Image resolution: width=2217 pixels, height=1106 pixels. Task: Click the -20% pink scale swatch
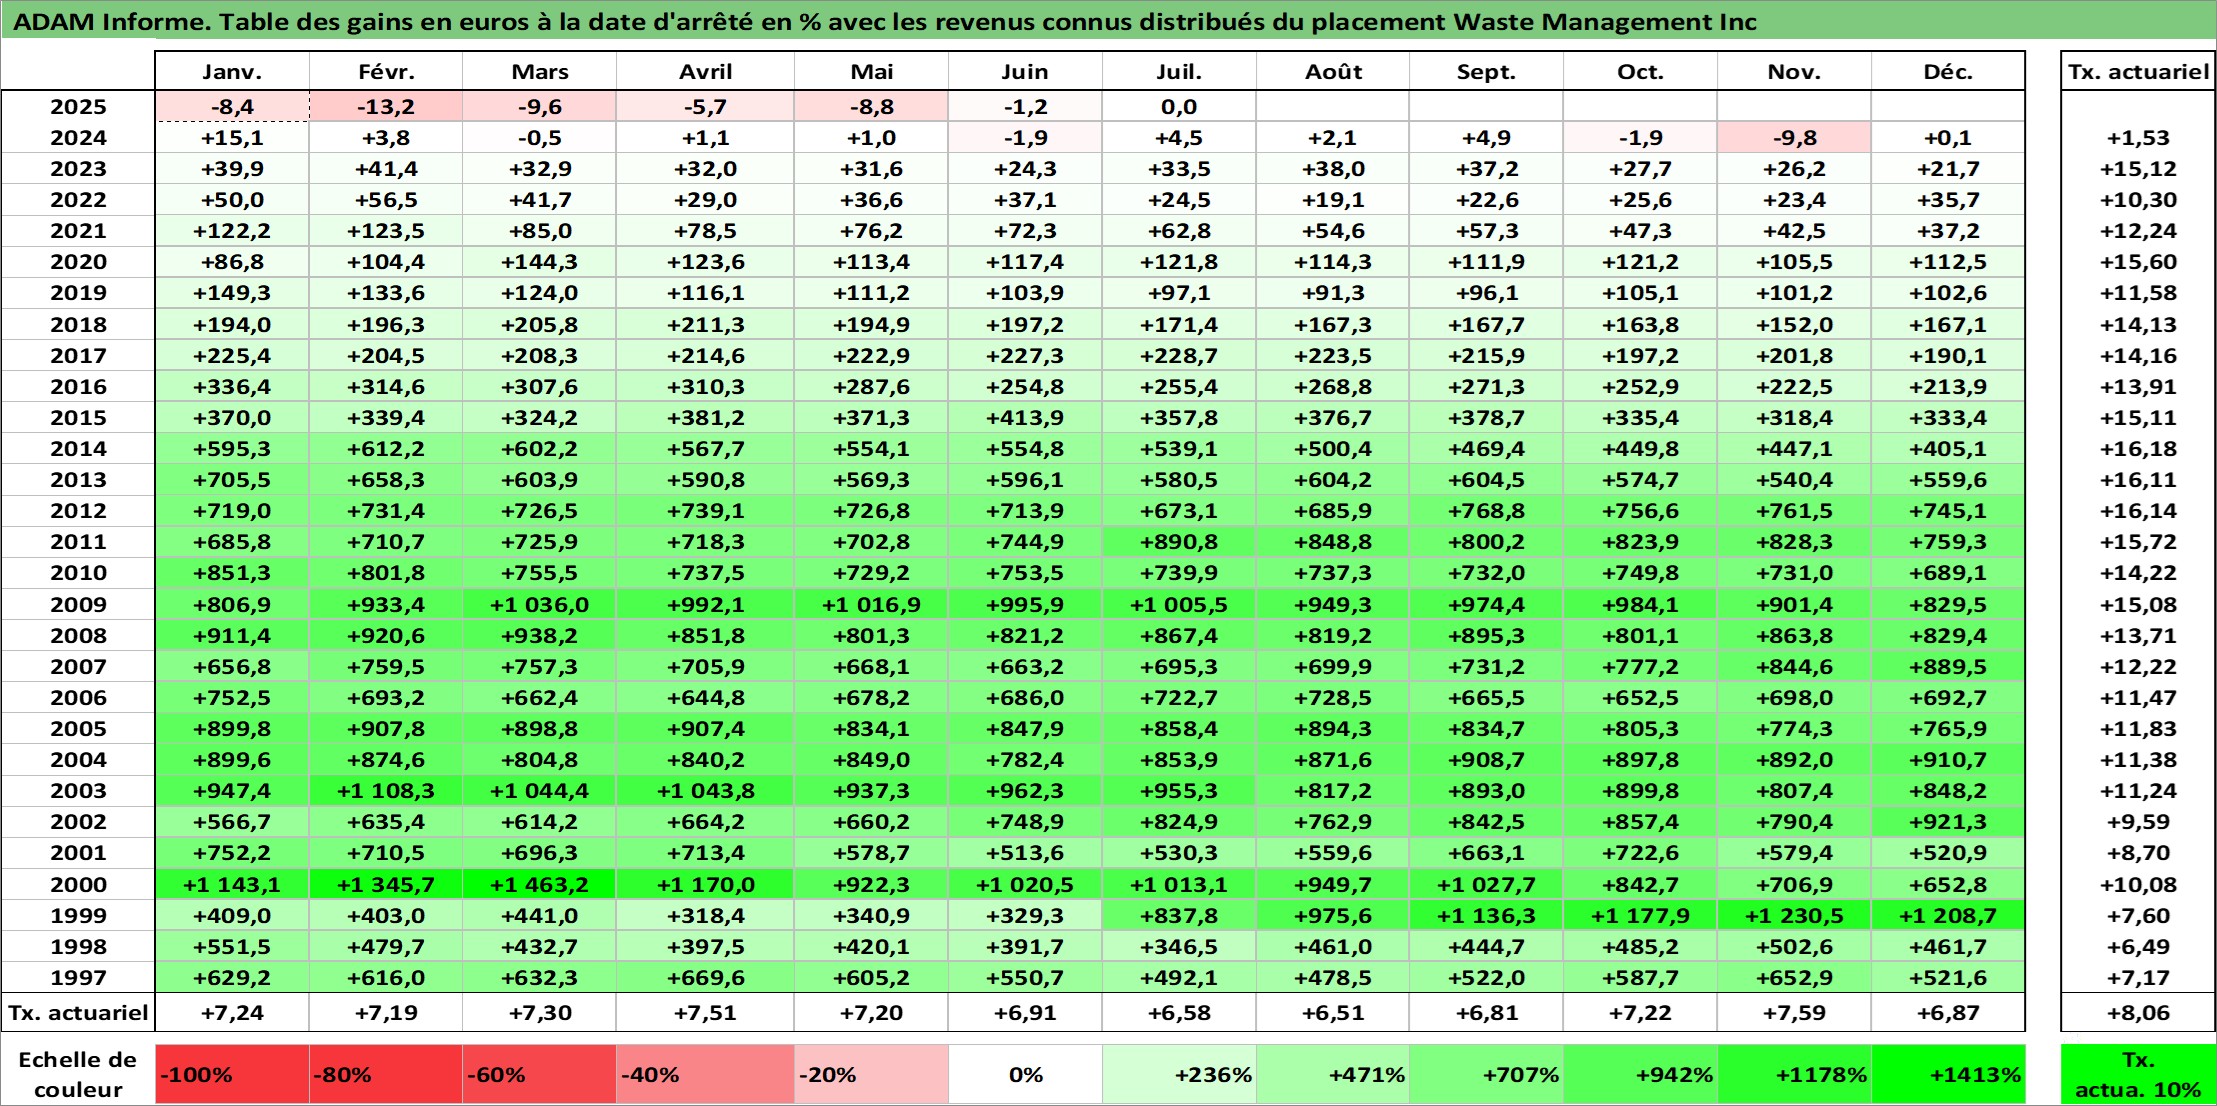tap(871, 1075)
